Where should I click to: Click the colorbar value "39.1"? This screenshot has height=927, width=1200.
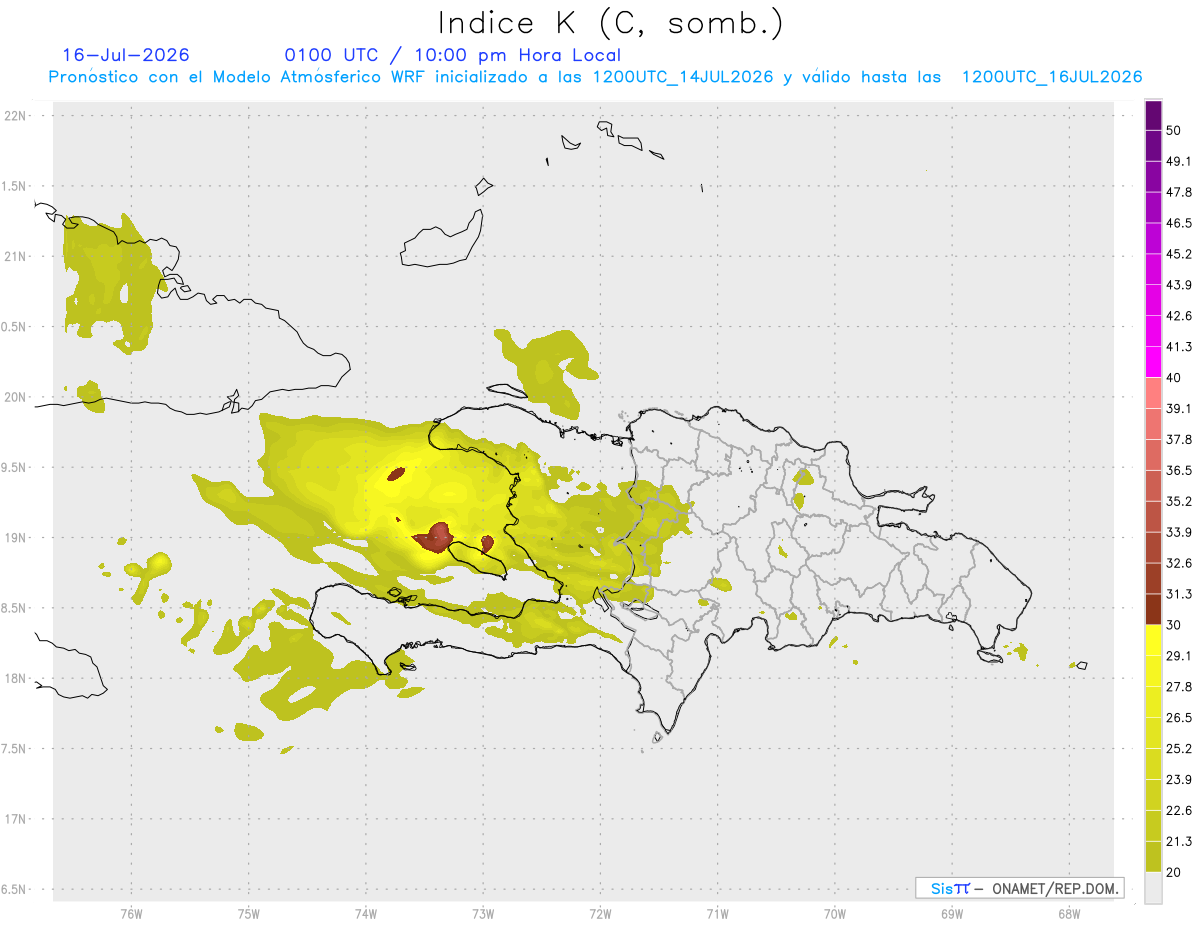(1179, 409)
